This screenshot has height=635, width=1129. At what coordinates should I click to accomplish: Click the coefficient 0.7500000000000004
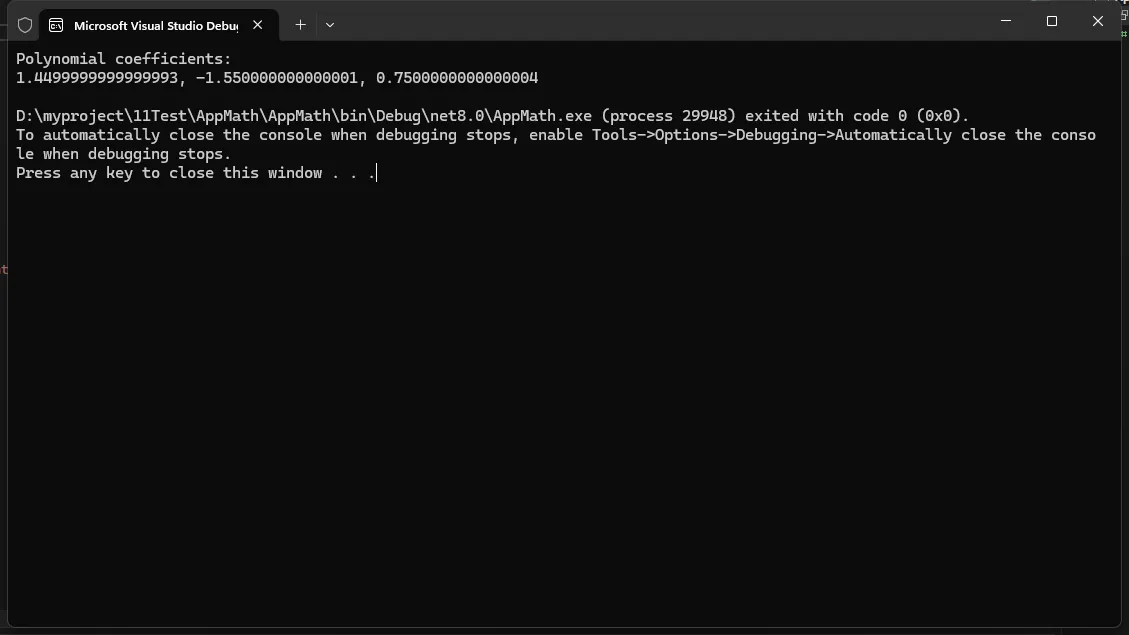(x=457, y=78)
